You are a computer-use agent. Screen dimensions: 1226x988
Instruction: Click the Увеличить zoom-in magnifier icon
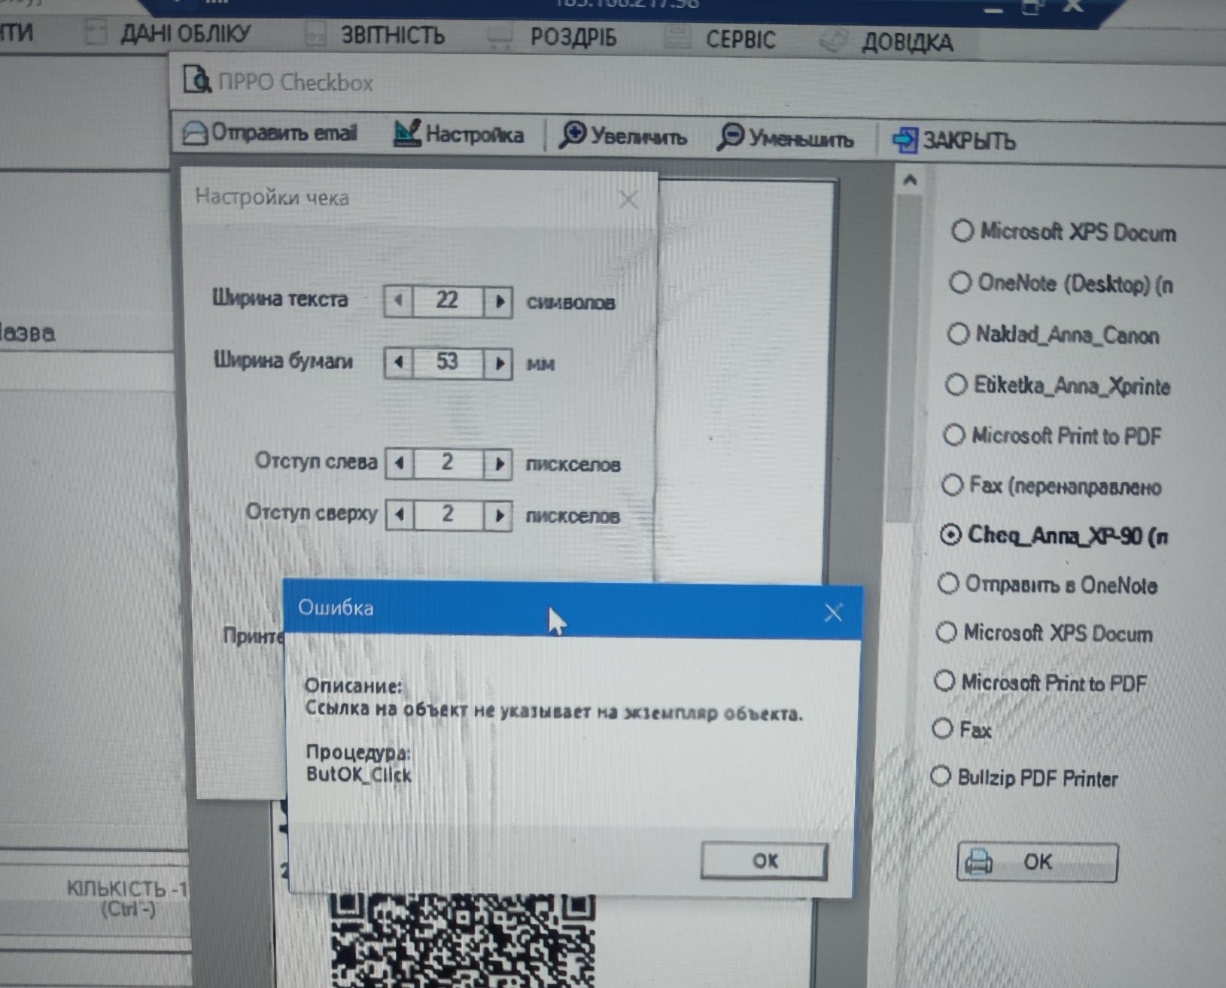click(x=572, y=135)
